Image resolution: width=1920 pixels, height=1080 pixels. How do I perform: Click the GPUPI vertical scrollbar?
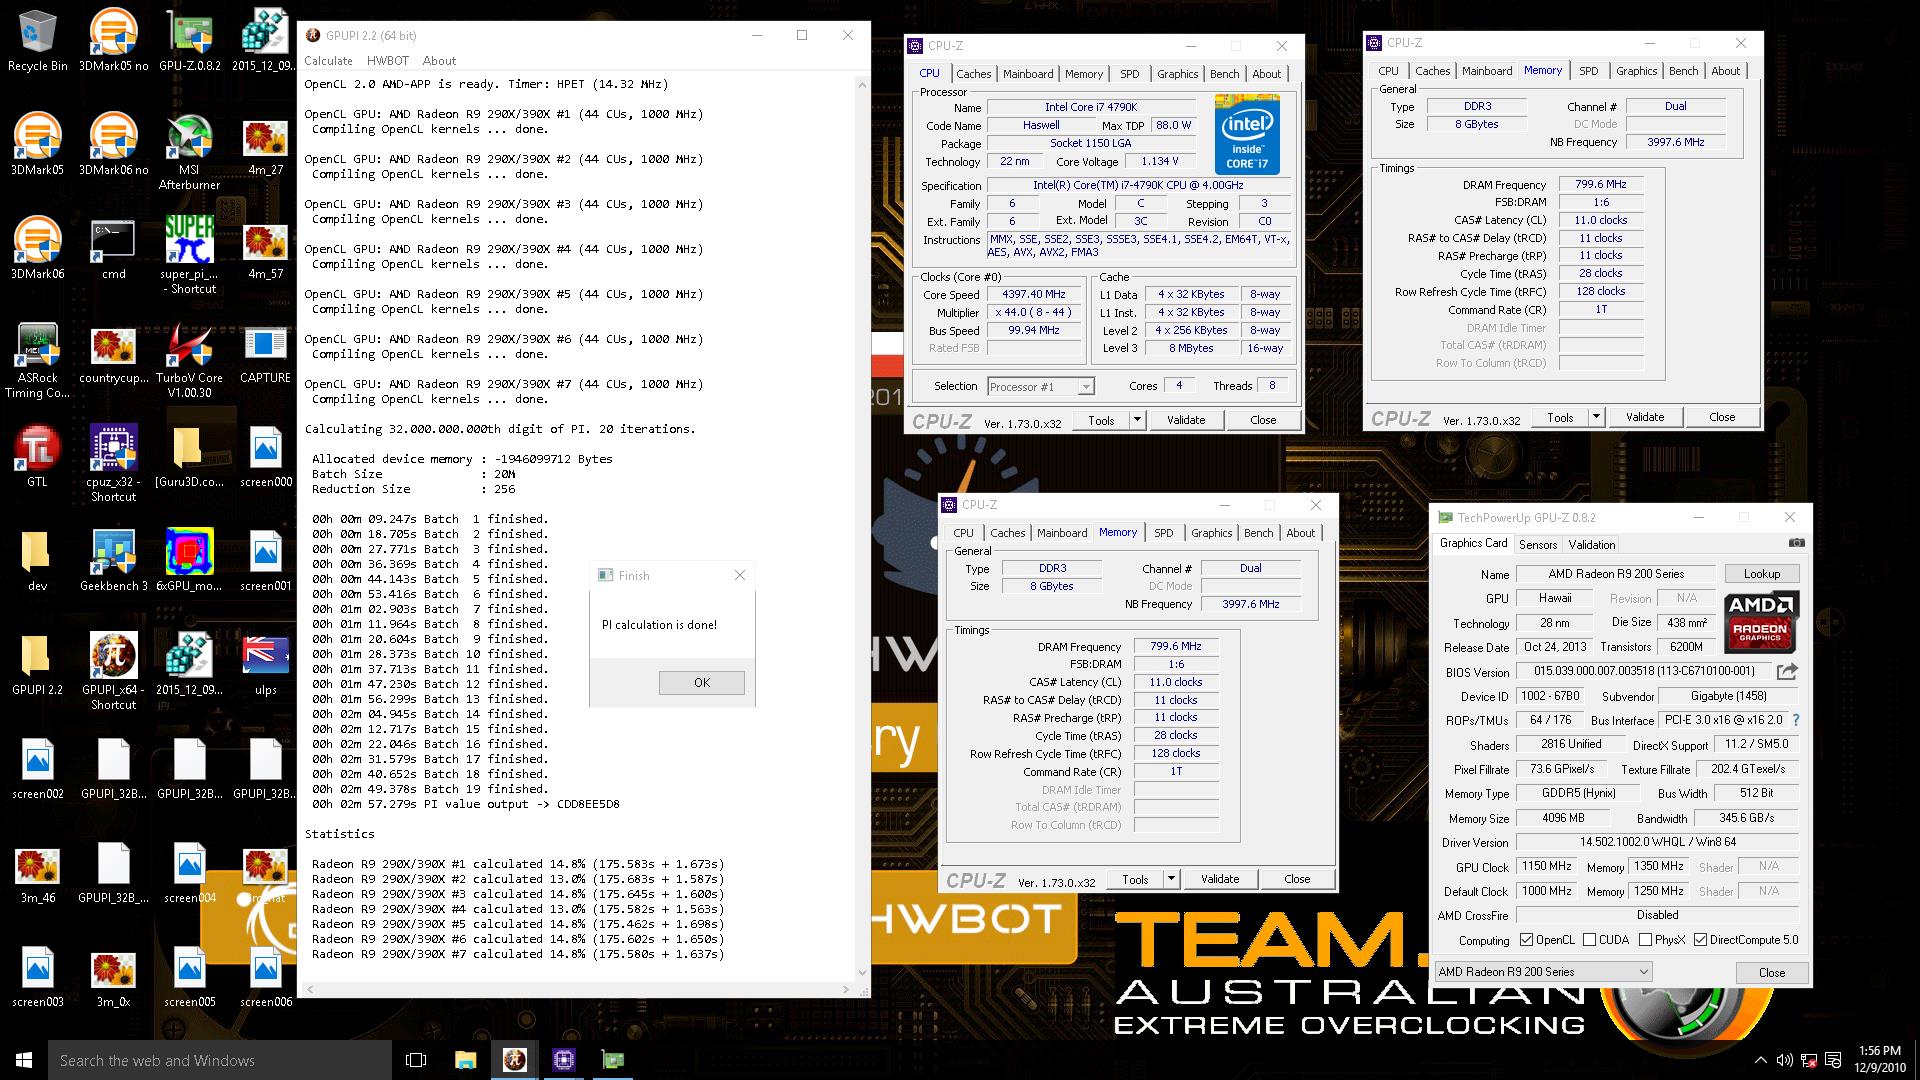tap(862, 528)
